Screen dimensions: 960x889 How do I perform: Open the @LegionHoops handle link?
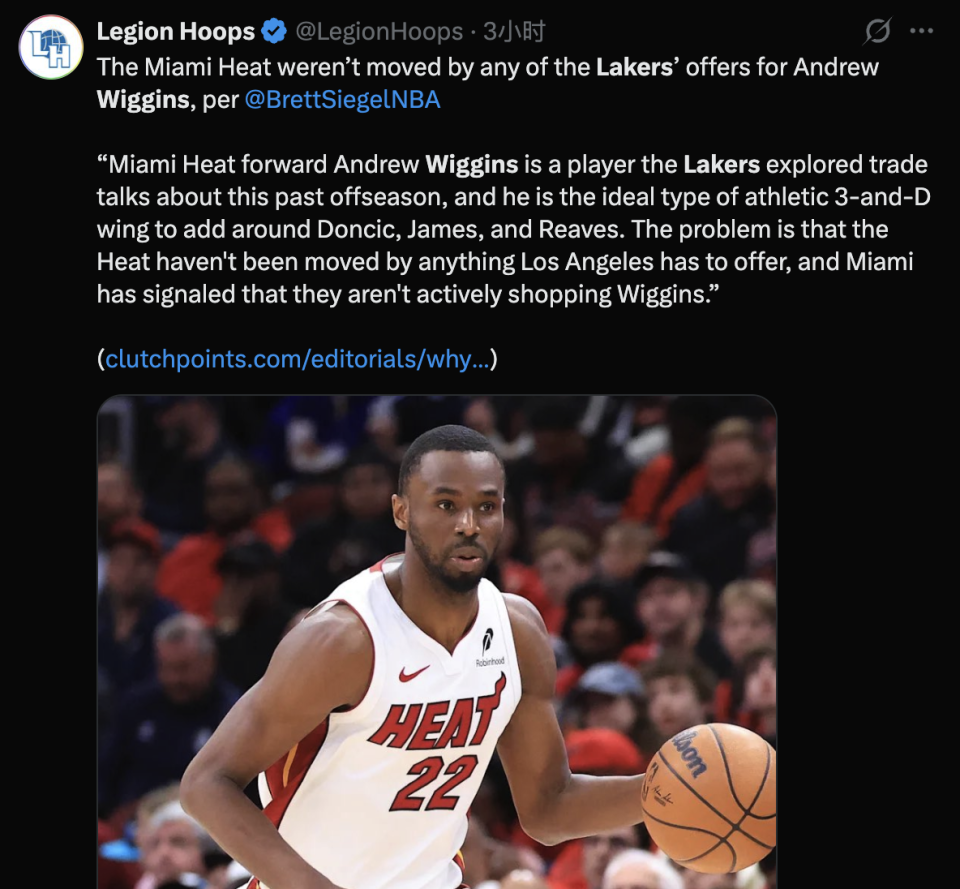379,31
